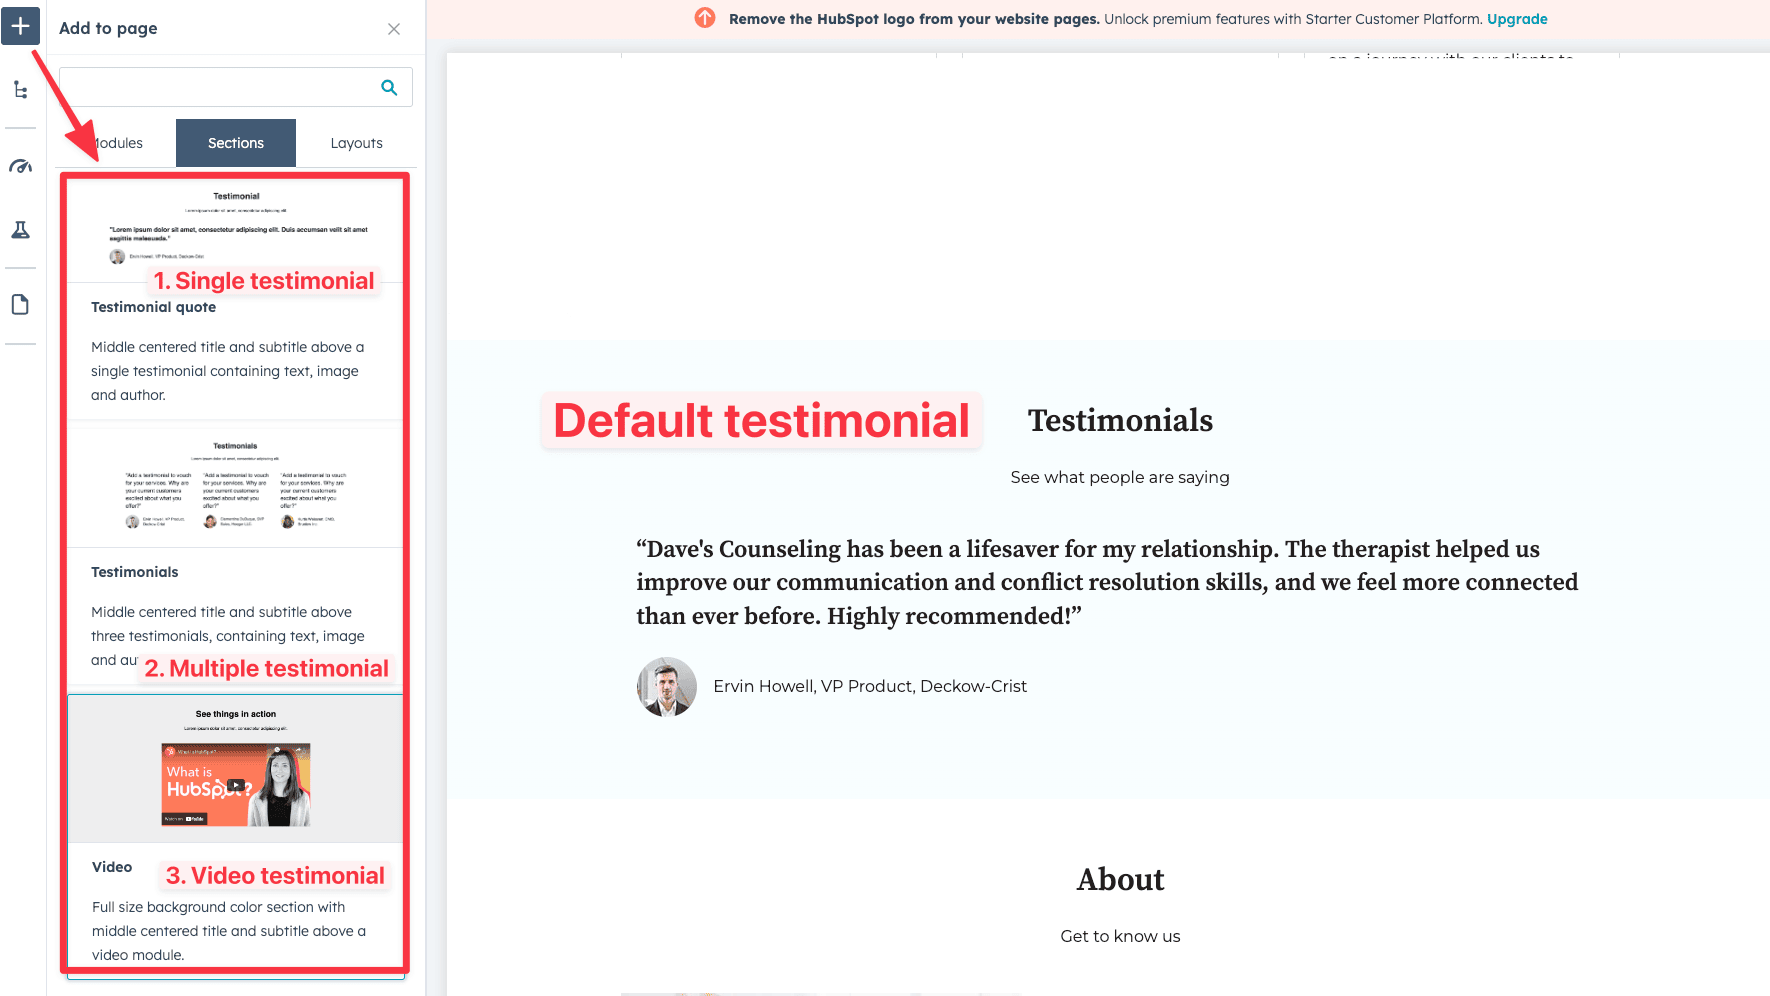Click the orange upgrade arrow icon in banner
This screenshot has width=1770, height=996.
pyautogui.click(x=703, y=18)
